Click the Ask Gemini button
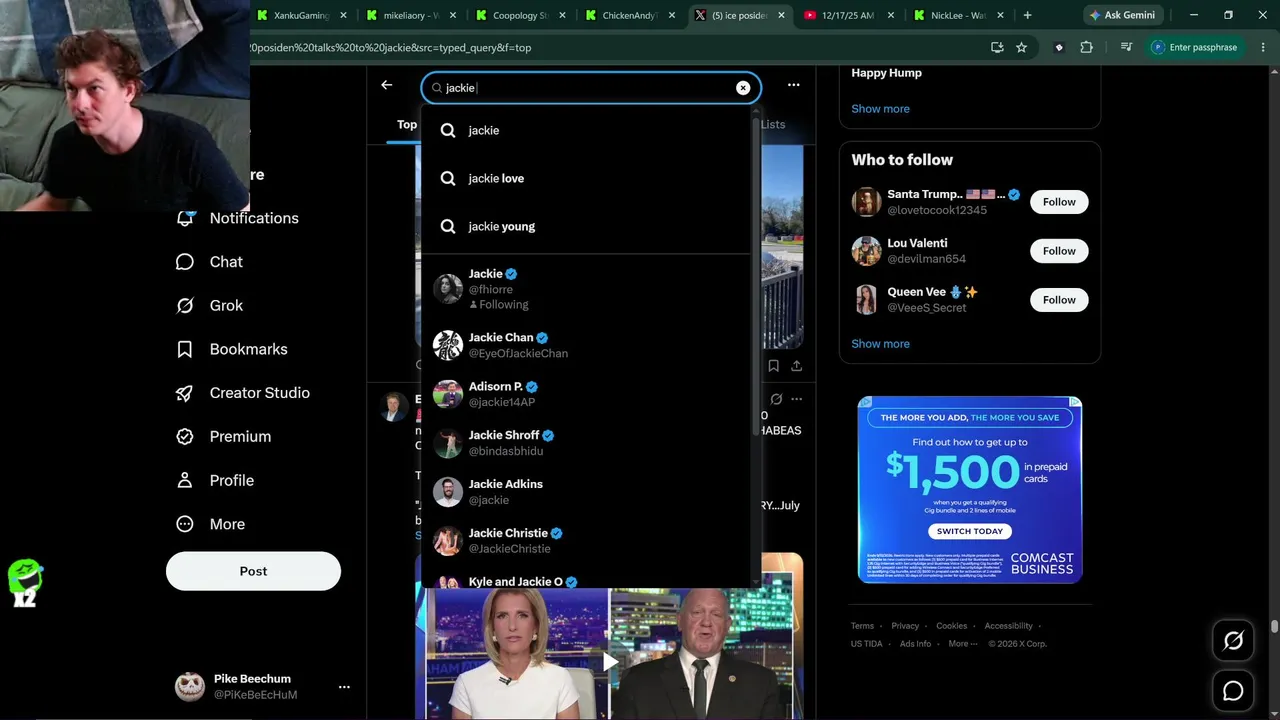Image resolution: width=1280 pixels, height=720 pixels. click(1122, 15)
